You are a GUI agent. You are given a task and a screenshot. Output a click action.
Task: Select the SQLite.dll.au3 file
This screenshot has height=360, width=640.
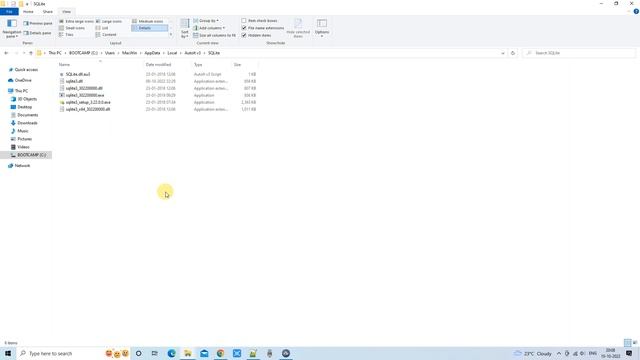pyautogui.click(x=78, y=74)
